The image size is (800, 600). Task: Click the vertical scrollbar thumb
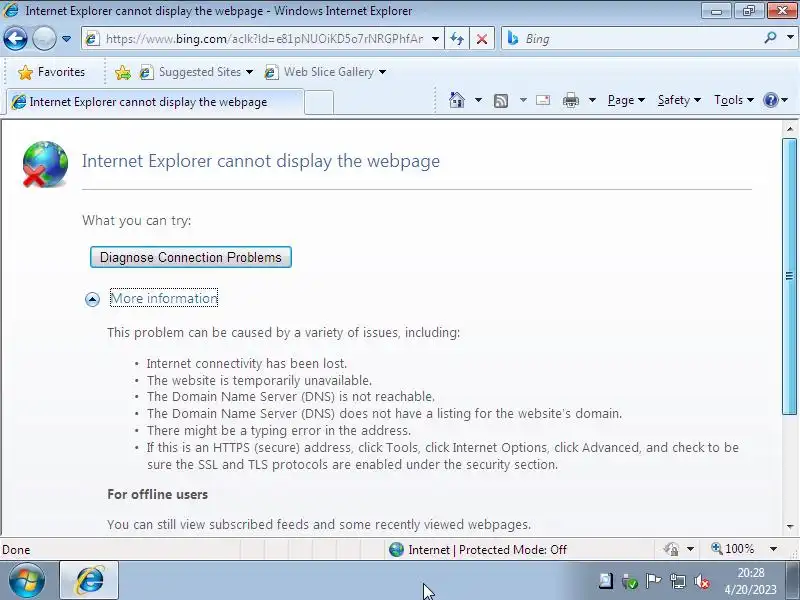tap(789, 276)
